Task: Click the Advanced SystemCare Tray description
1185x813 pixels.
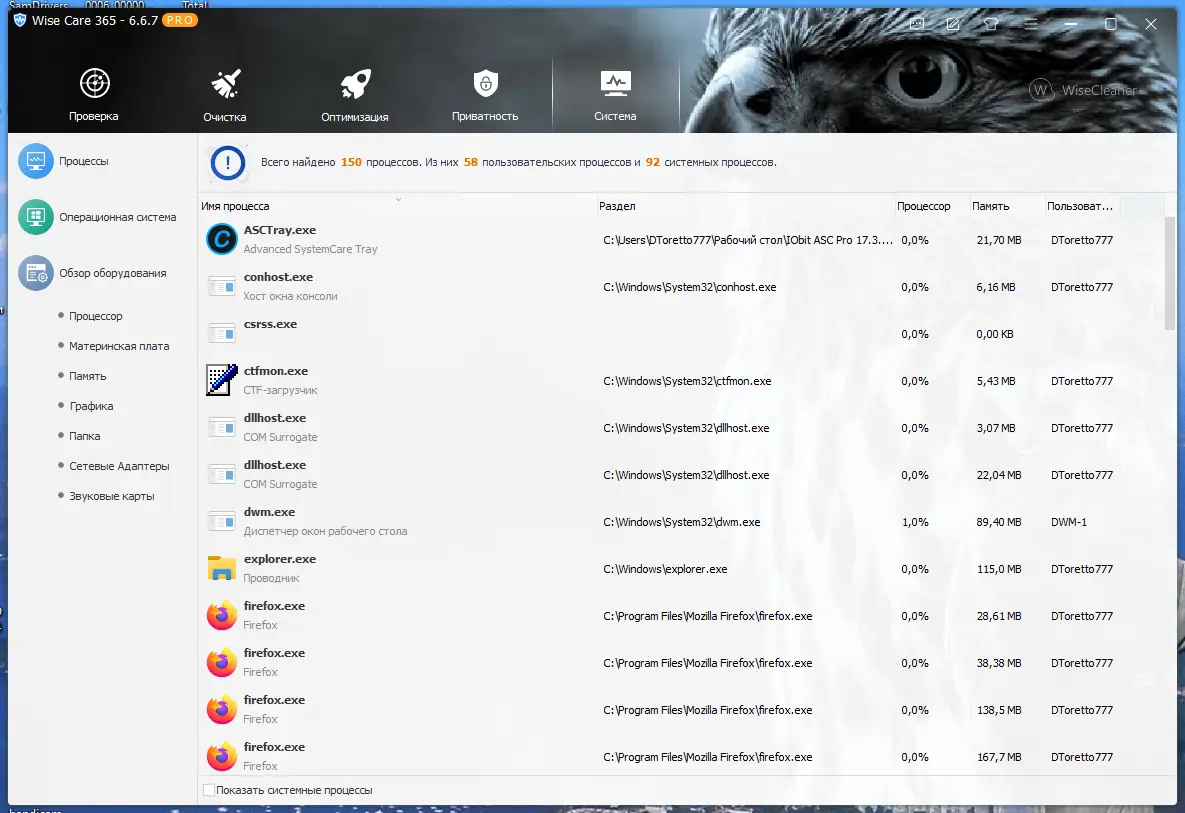Action: (x=310, y=249)
